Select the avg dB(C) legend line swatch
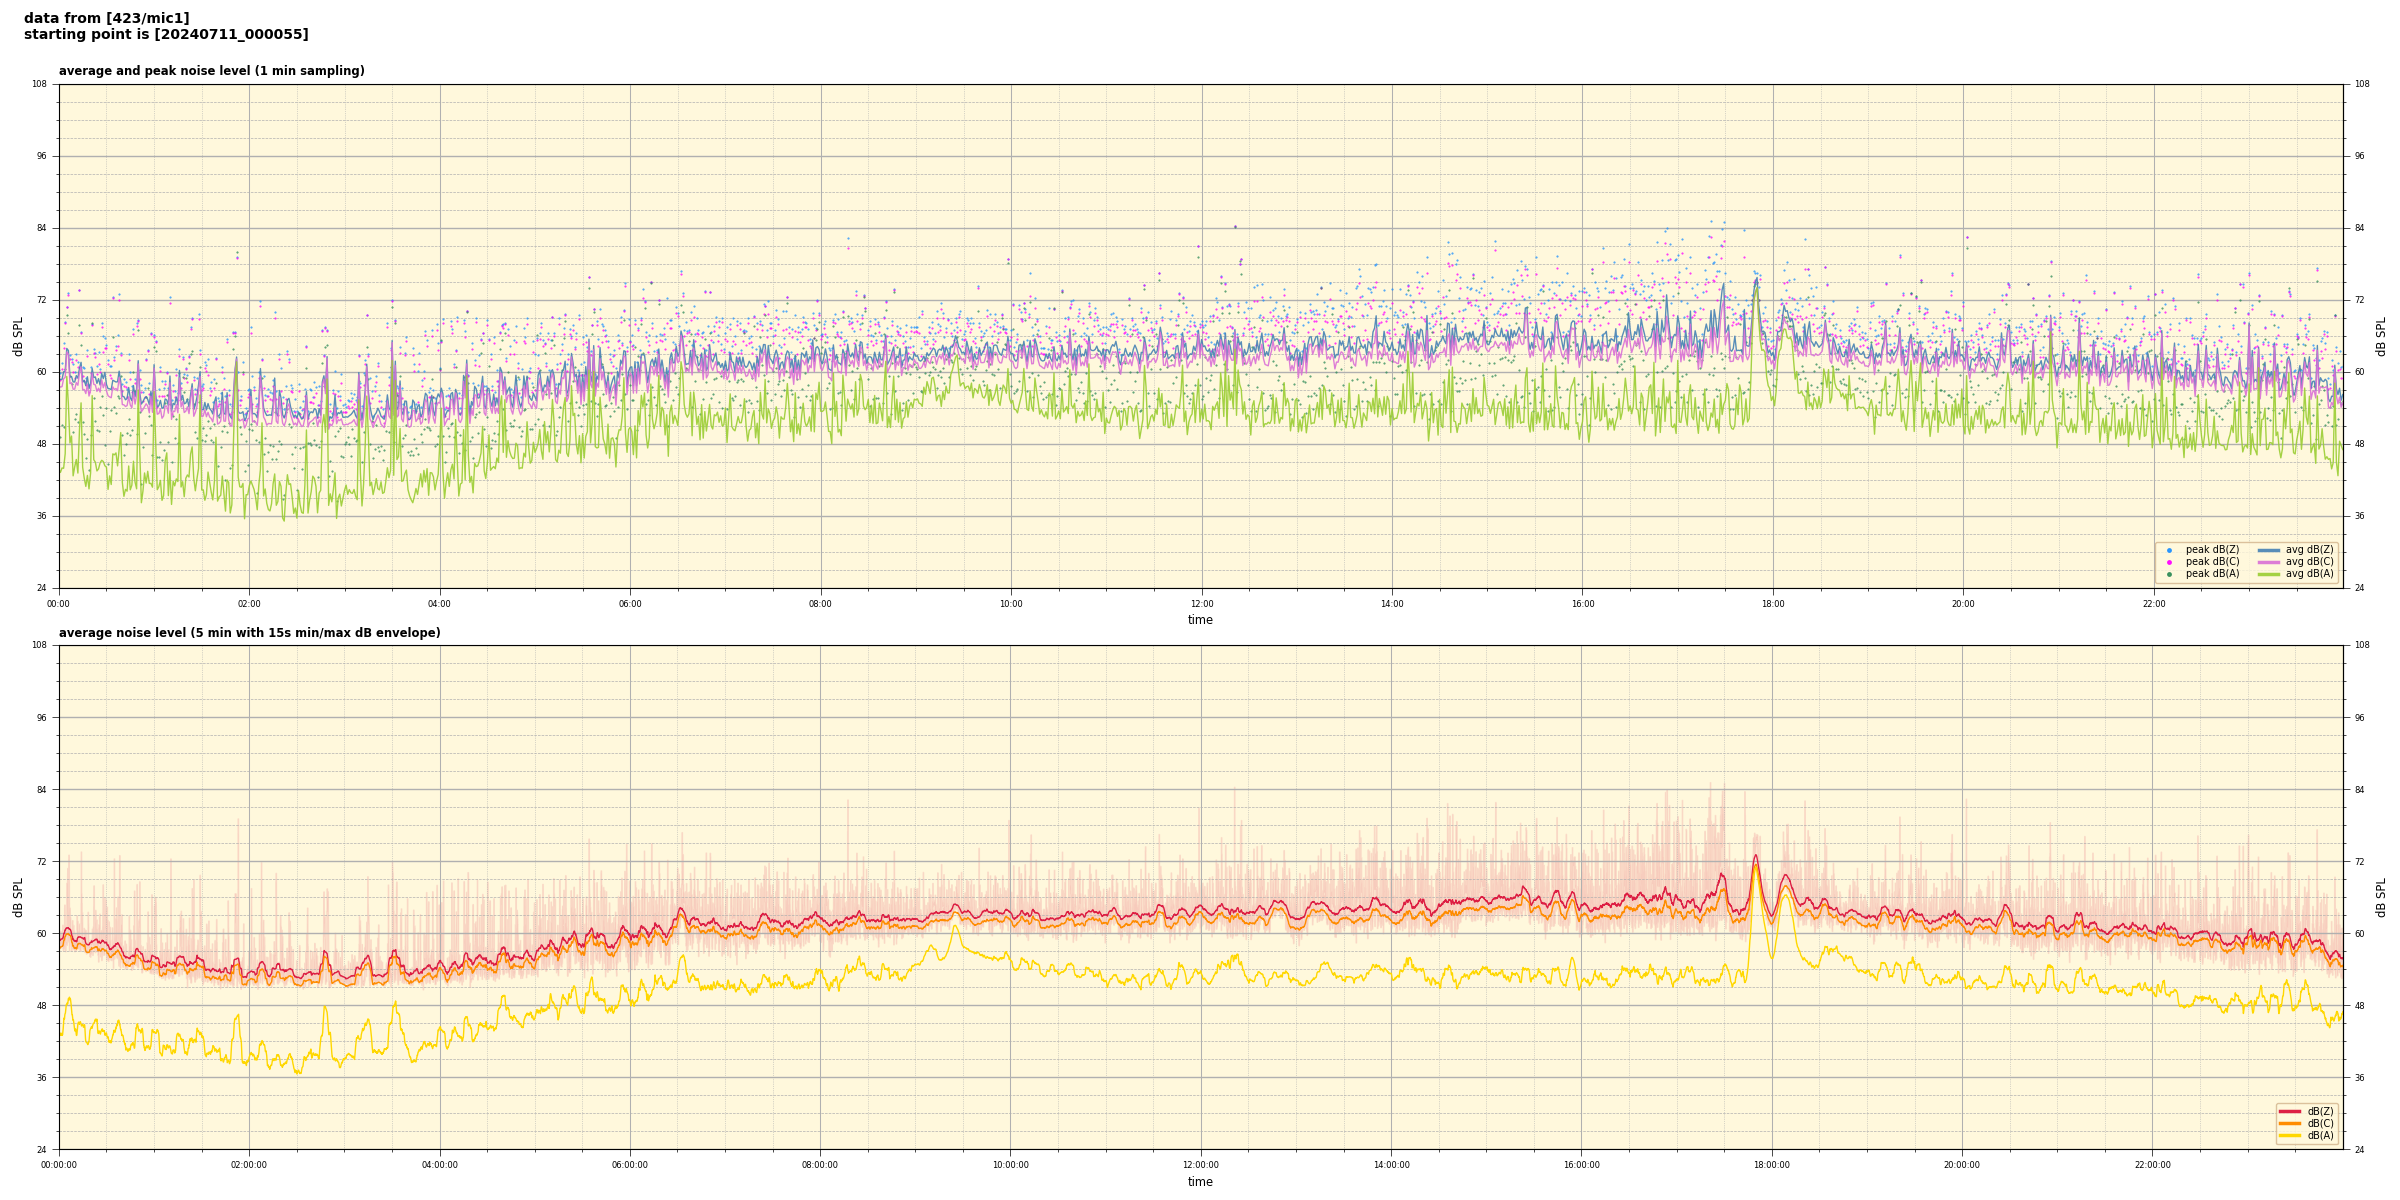This screenshot has height=1200, width=2400. tap(2269, 562)
